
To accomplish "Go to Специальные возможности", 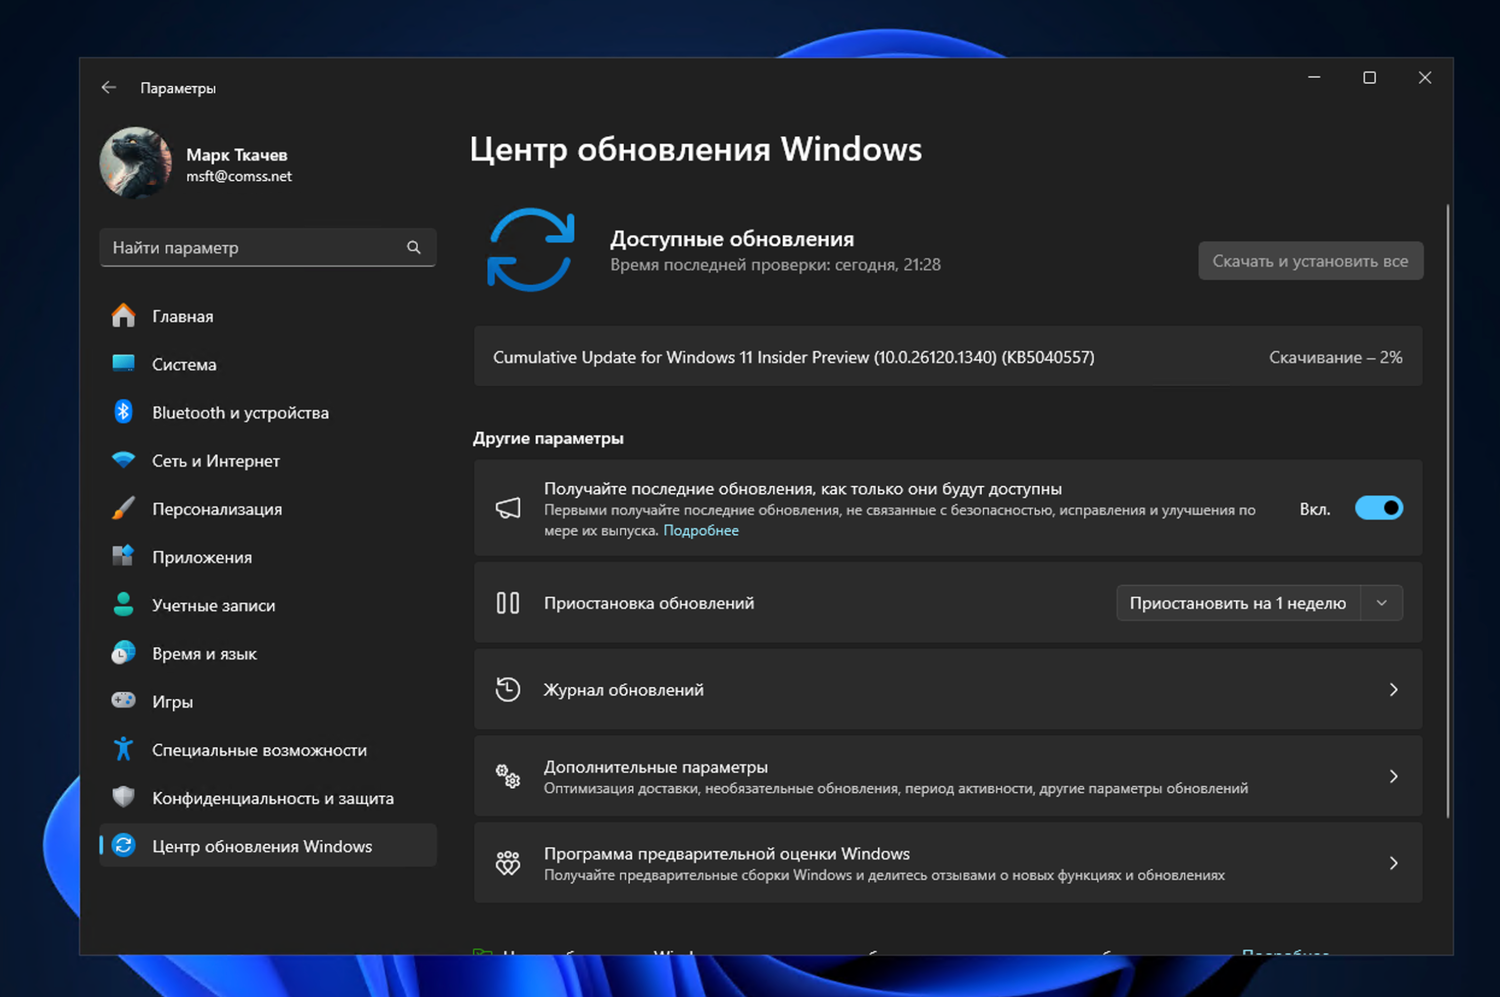I will 268,749.
